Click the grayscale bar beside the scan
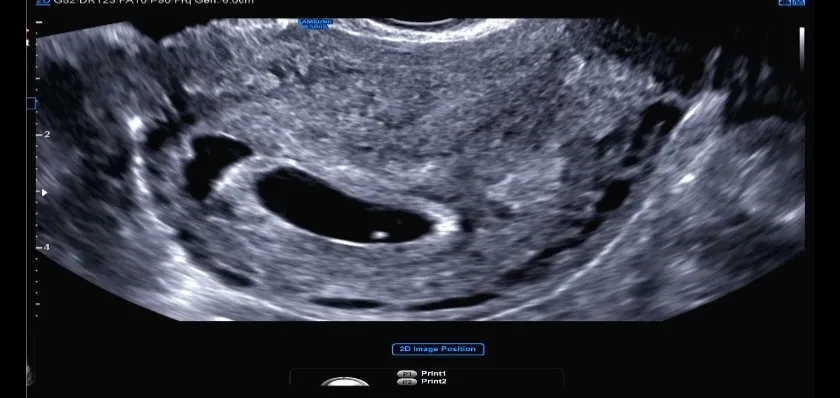840x398 pixels. point(801,49)
